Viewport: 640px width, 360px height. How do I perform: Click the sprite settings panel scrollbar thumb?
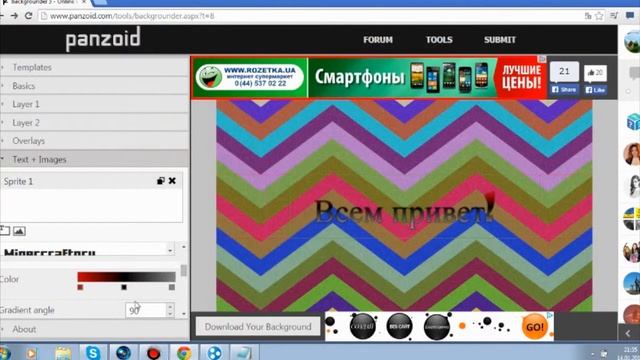[x=184, y=270]
